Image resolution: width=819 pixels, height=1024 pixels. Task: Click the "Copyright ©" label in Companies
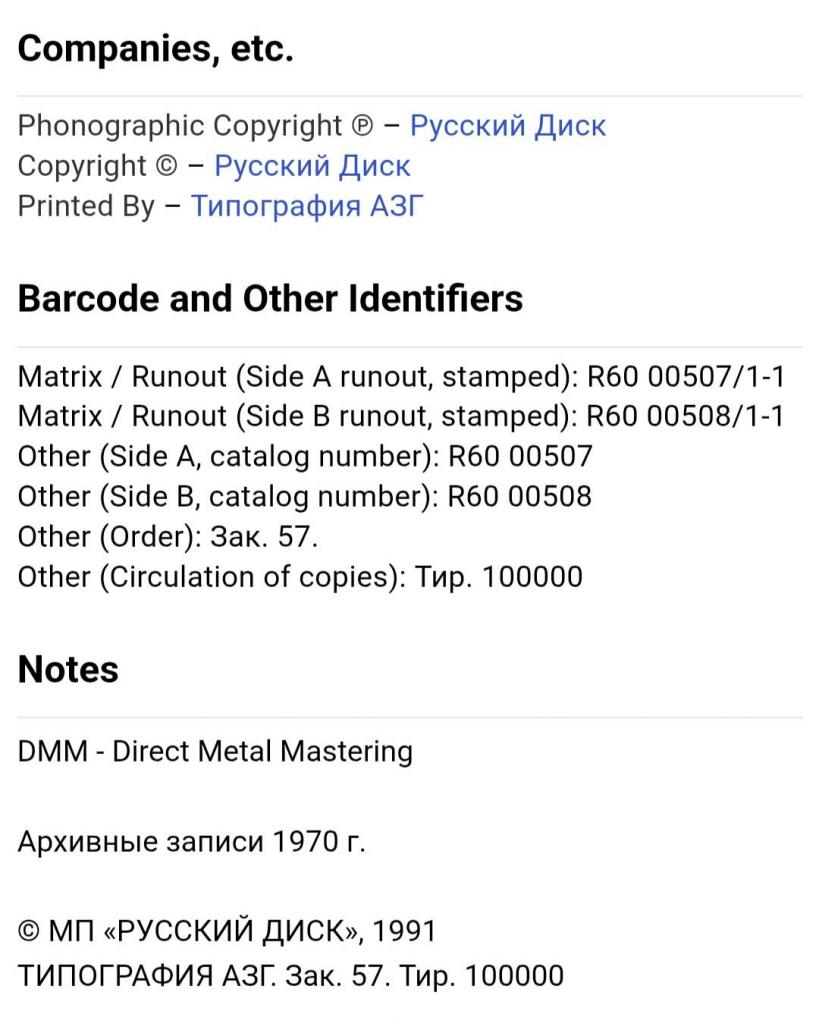click(97, 166)
